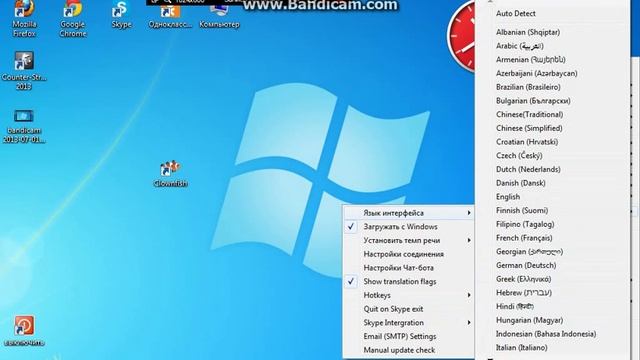The width and height of the screenshot is (640, 360).
Task: Expand the Язык интерфейса submenu
Action: click(x=409, y=213)
